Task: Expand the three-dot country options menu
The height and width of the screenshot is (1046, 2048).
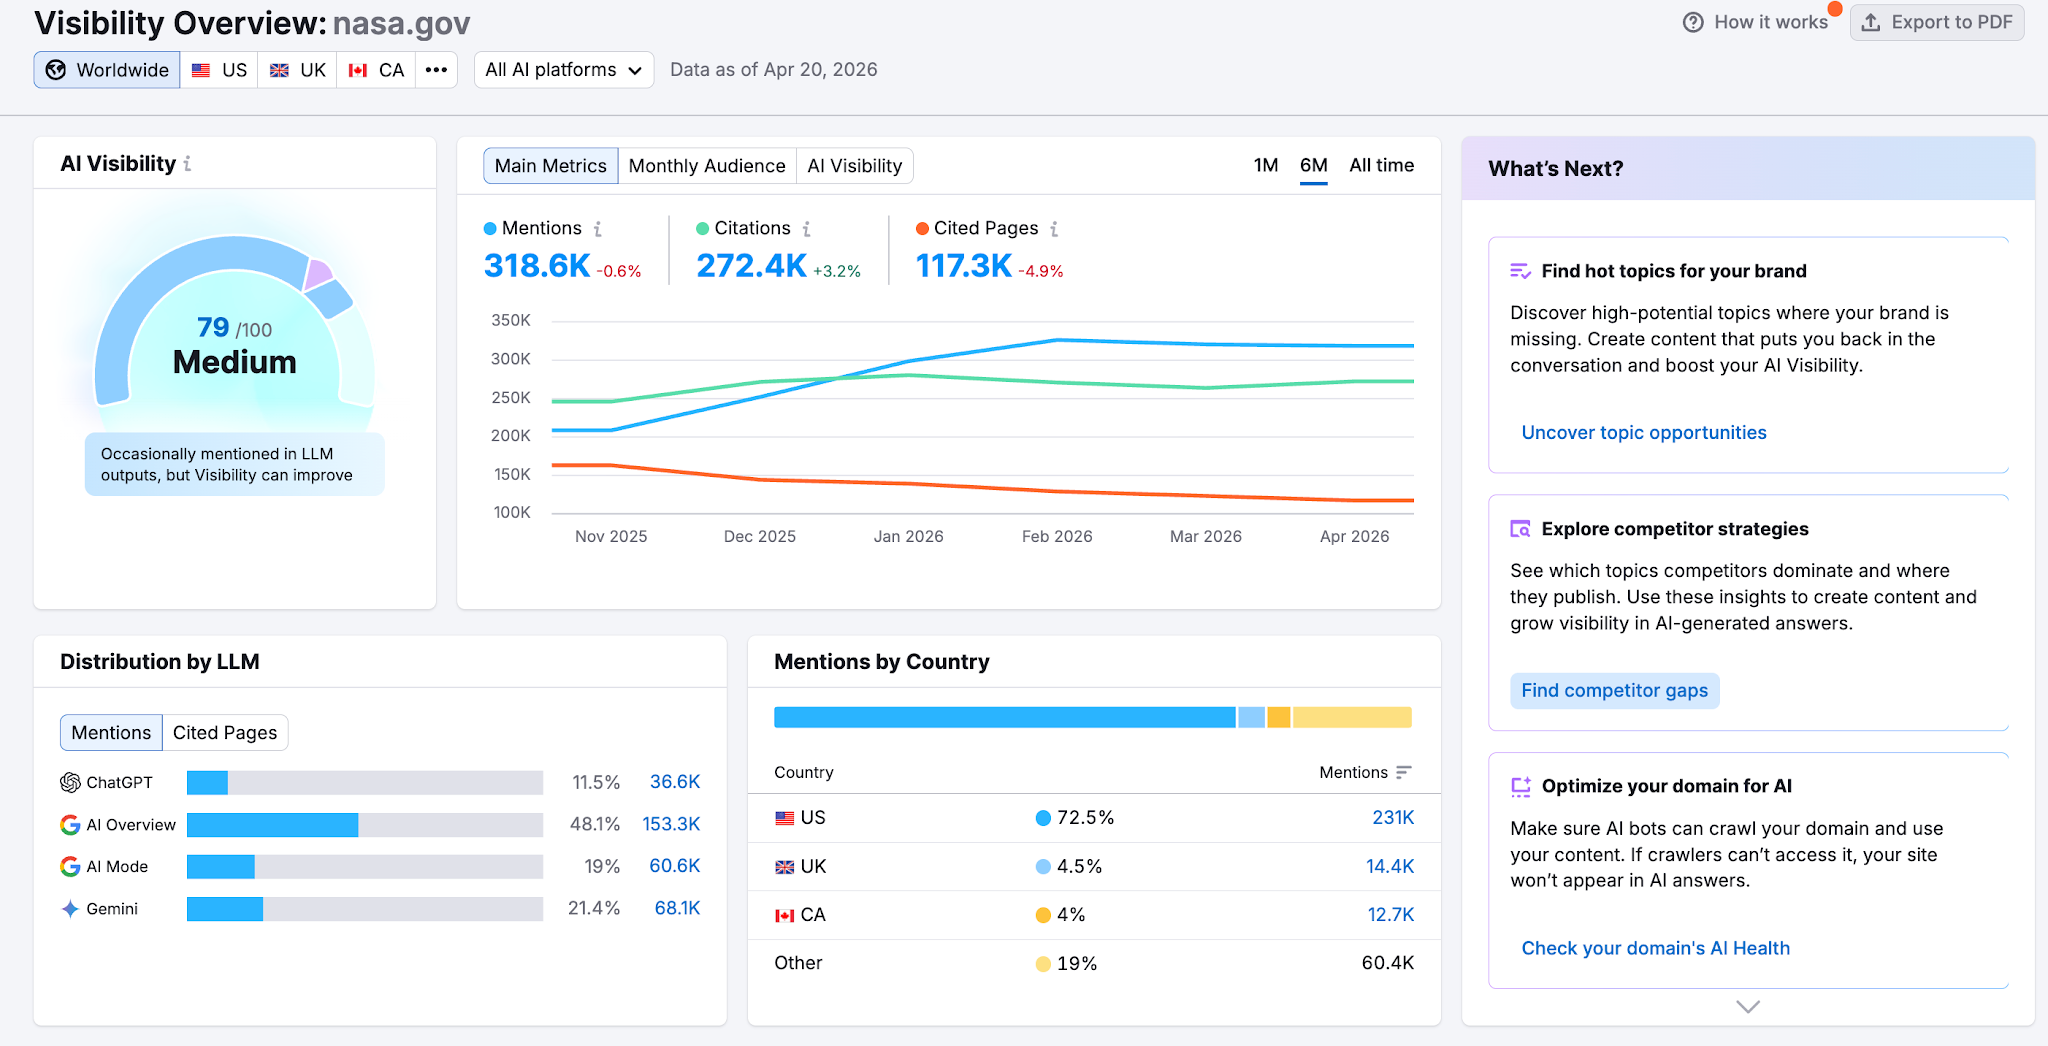Action: point(436,70)
